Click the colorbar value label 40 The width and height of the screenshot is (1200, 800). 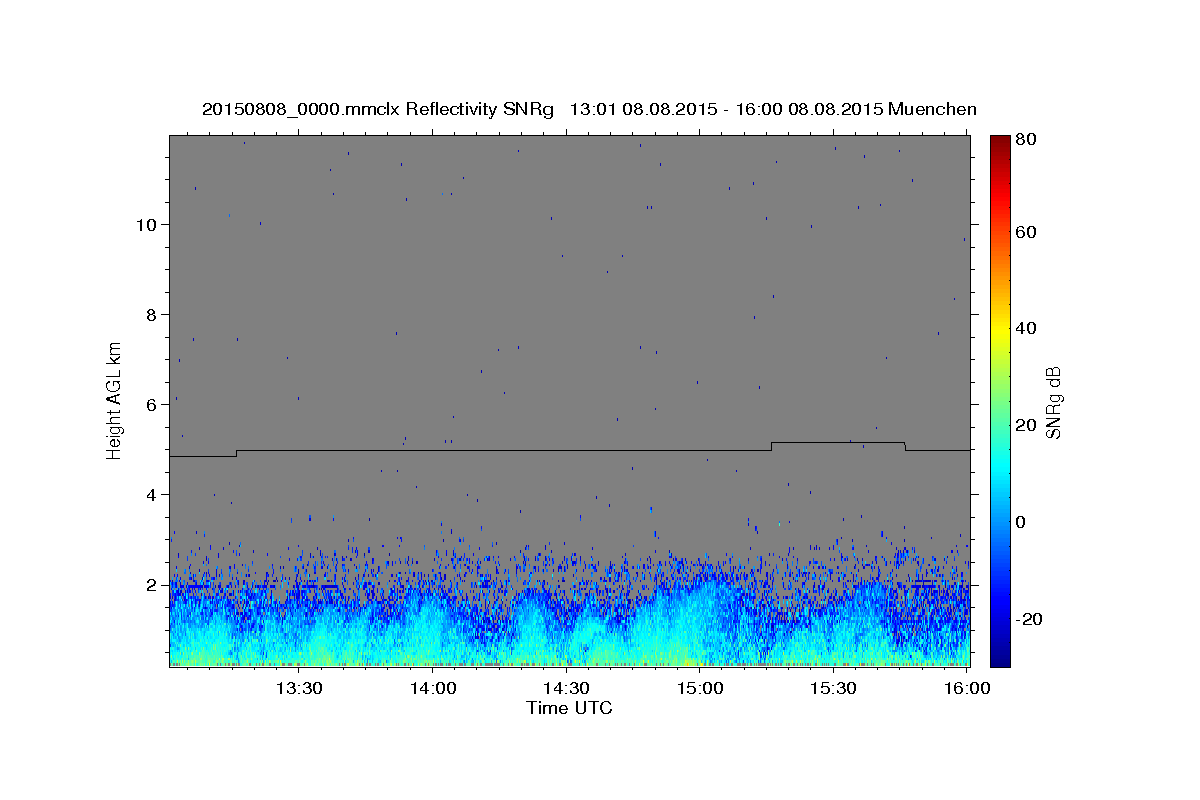(1026, 328)
